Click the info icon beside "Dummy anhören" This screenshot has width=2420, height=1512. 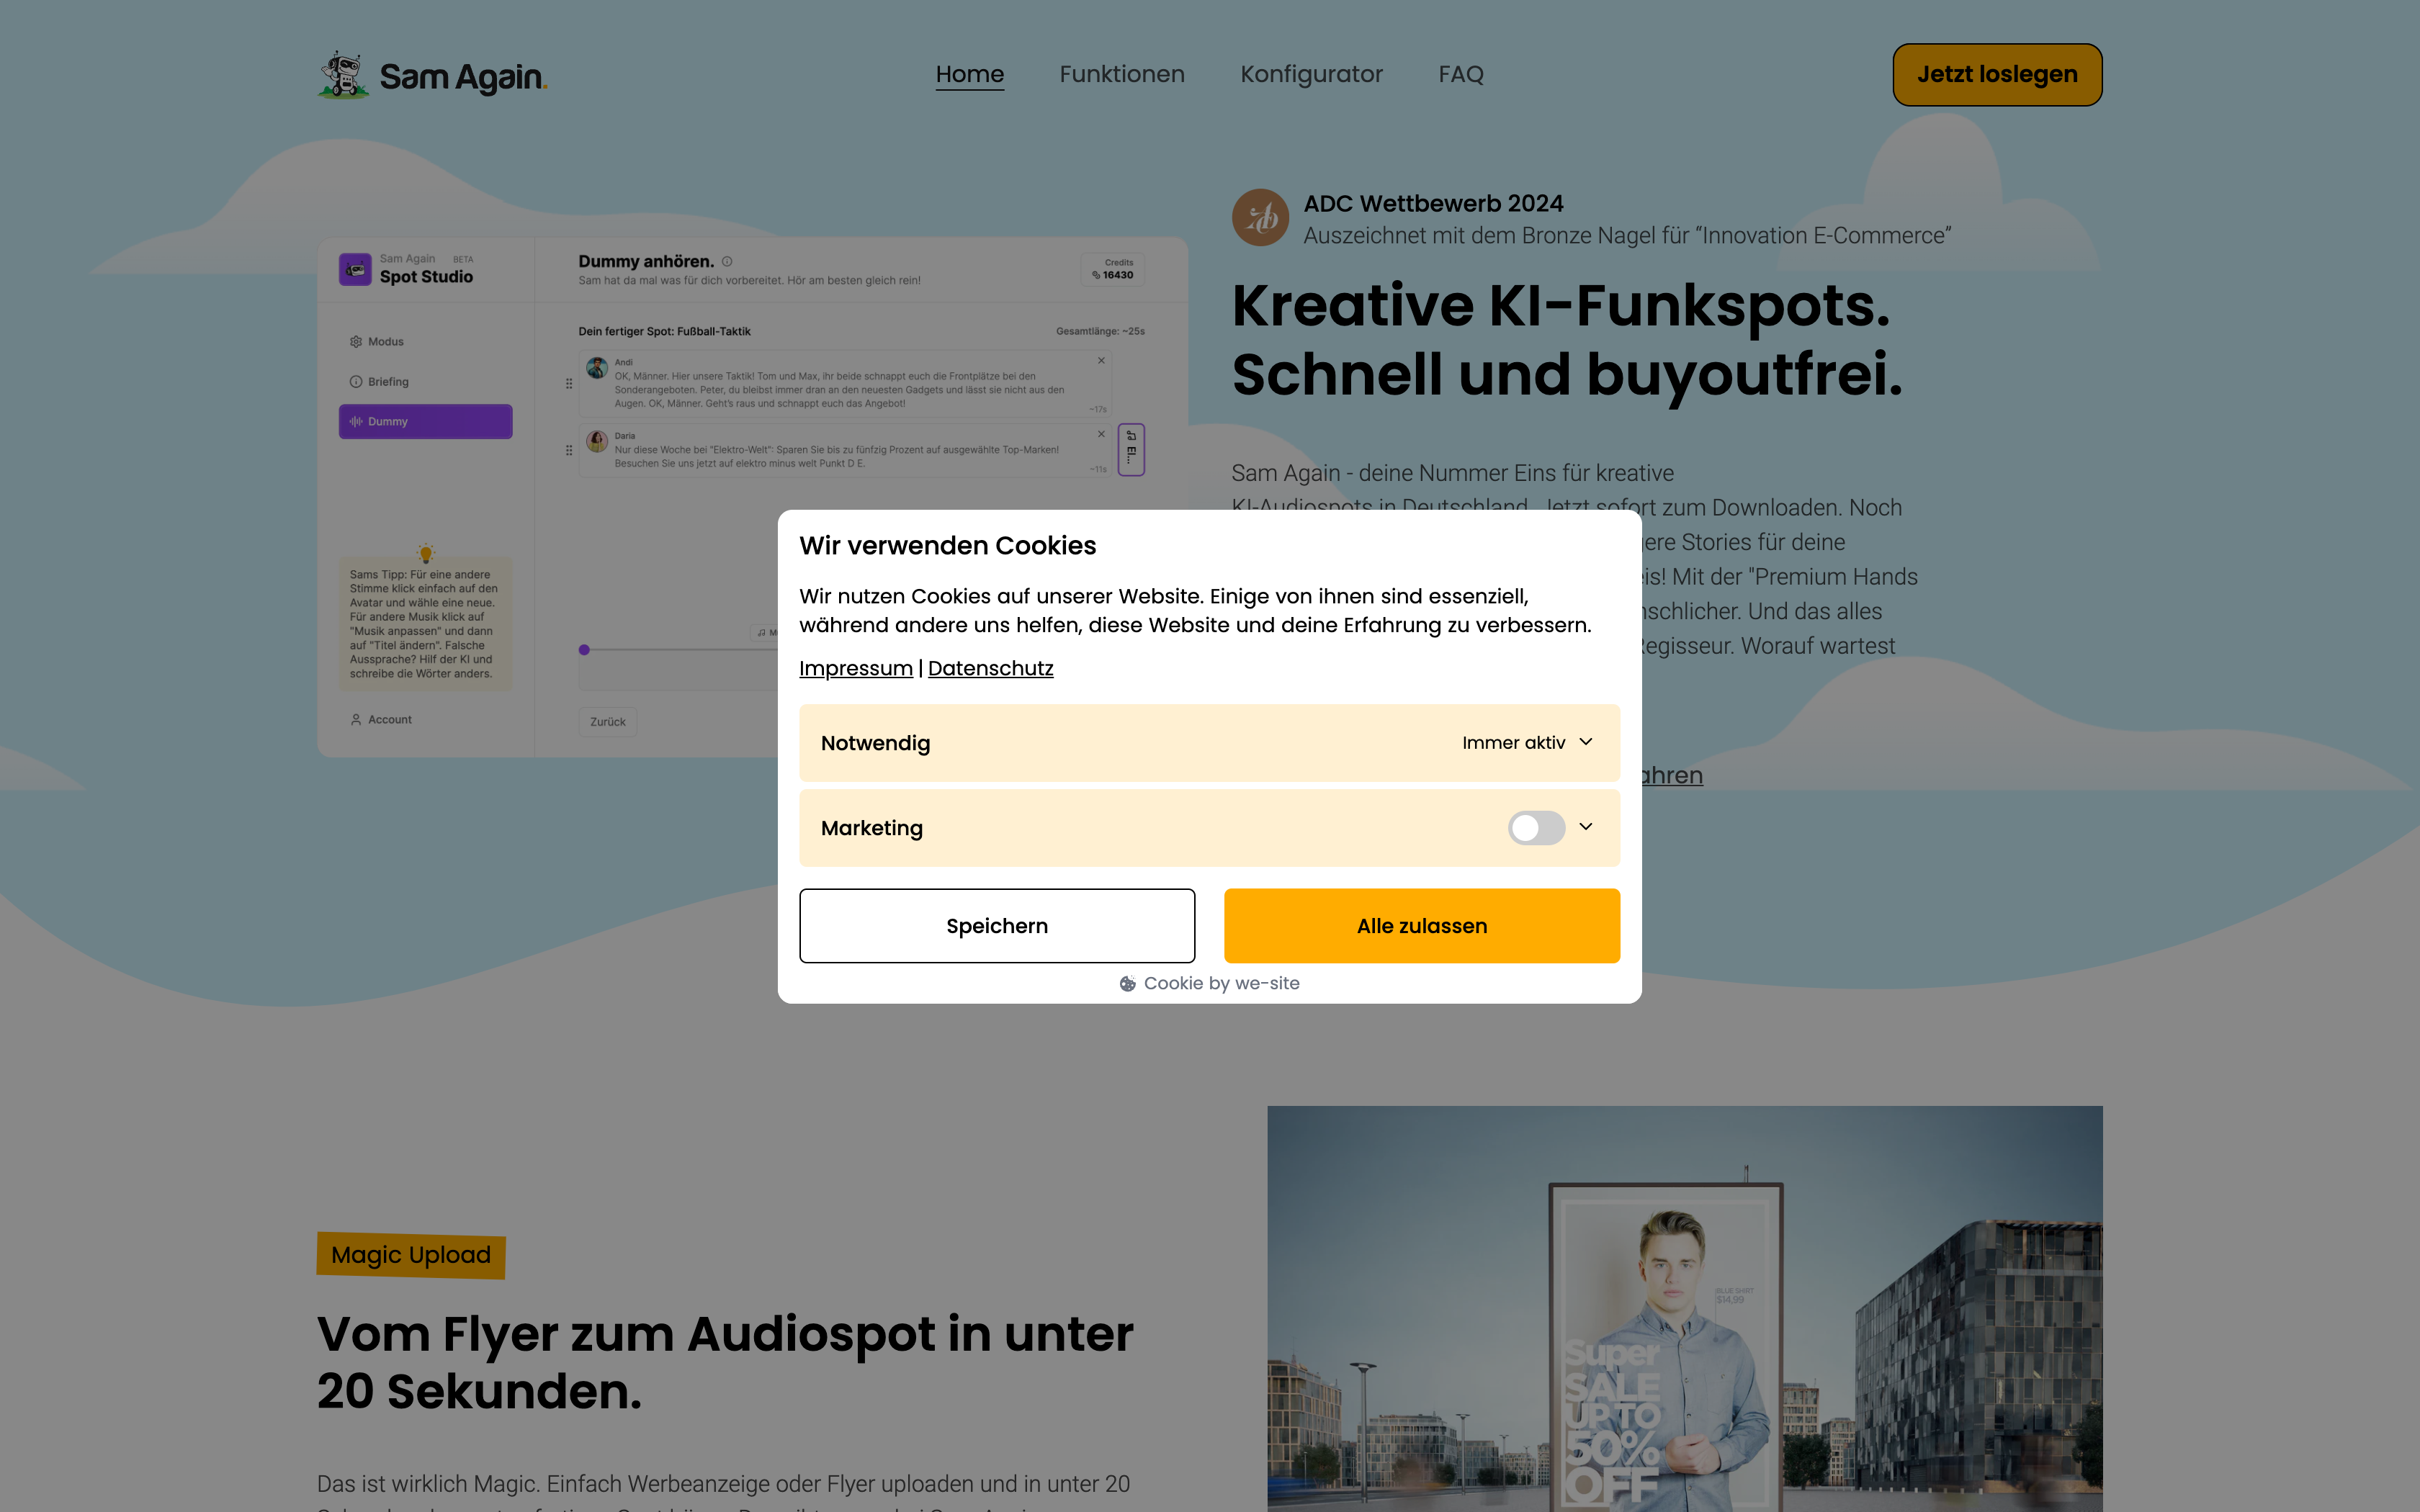point(727,261)
